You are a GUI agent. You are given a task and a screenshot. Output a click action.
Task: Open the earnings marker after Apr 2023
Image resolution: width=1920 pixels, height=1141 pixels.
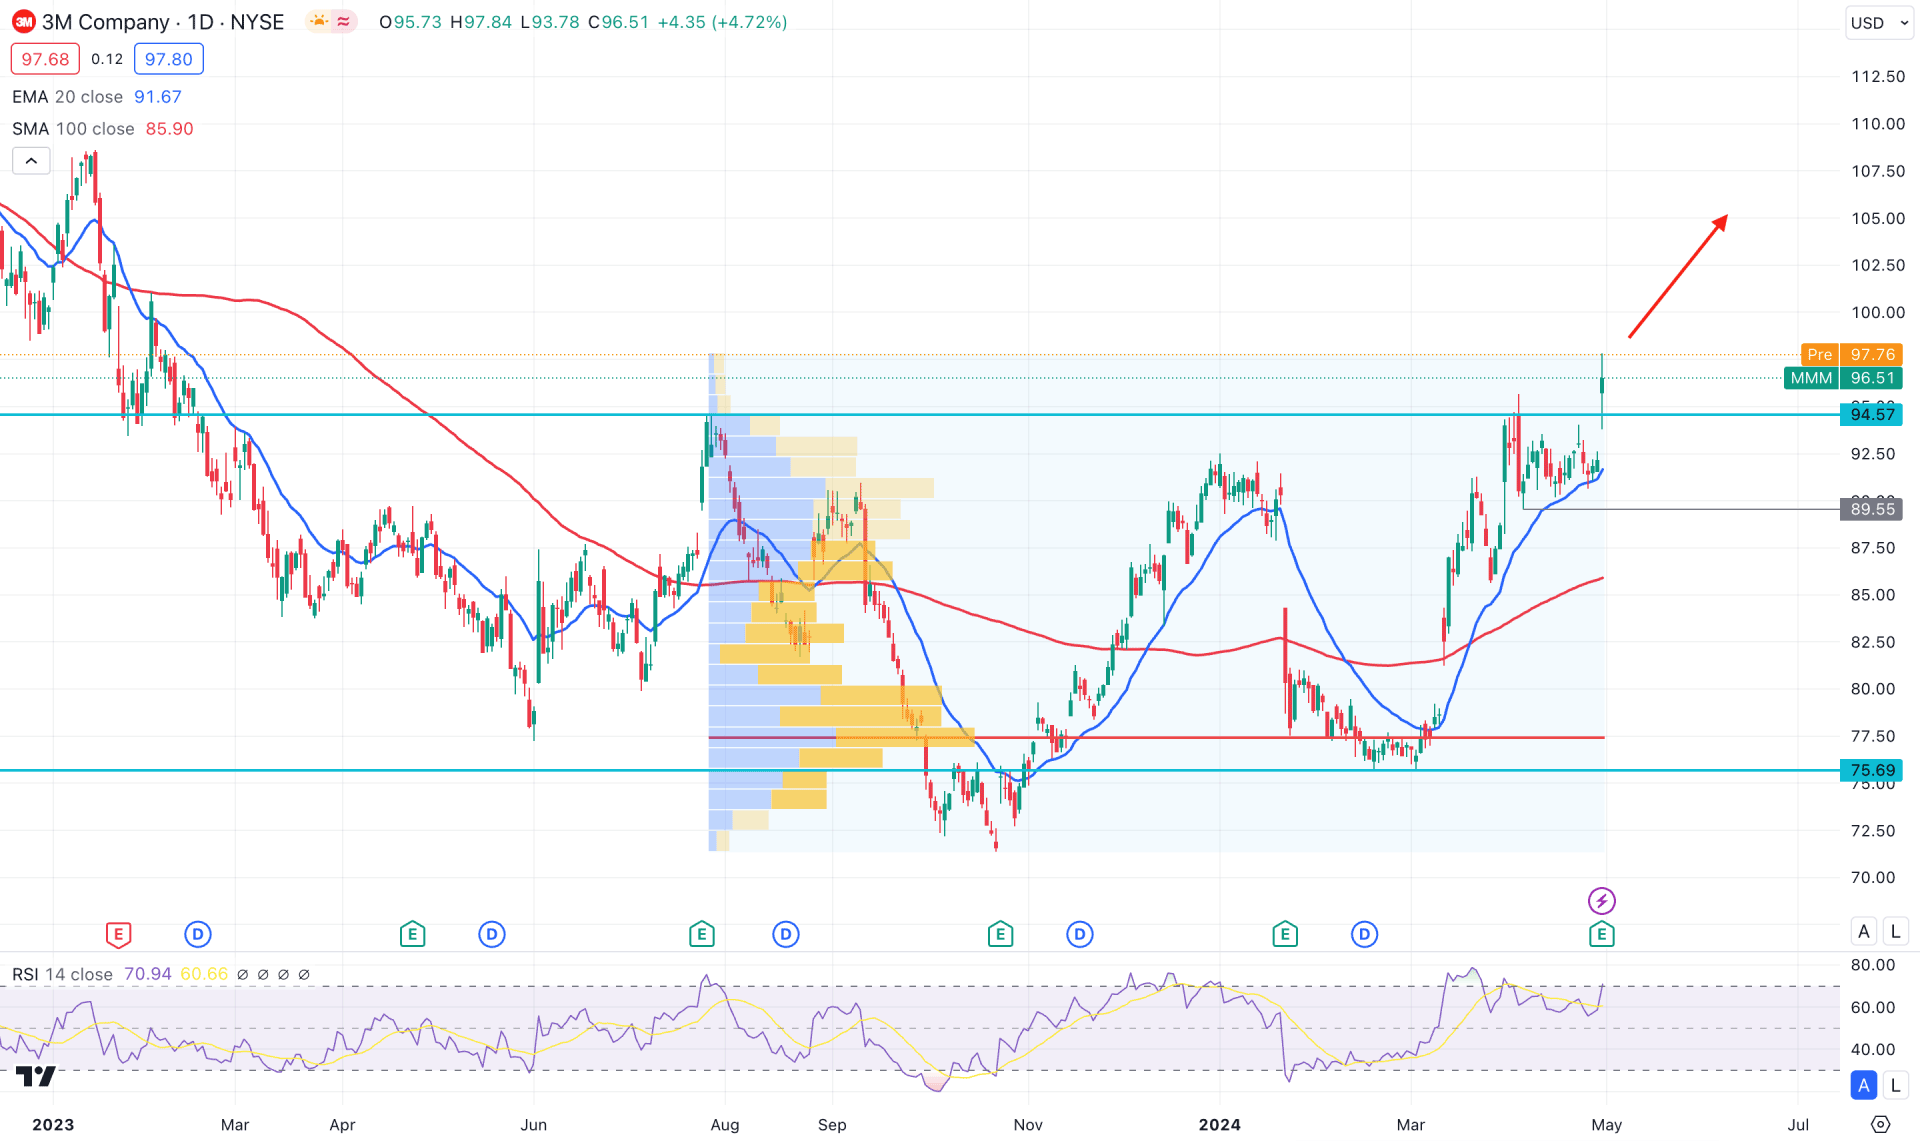coord(412,935)
